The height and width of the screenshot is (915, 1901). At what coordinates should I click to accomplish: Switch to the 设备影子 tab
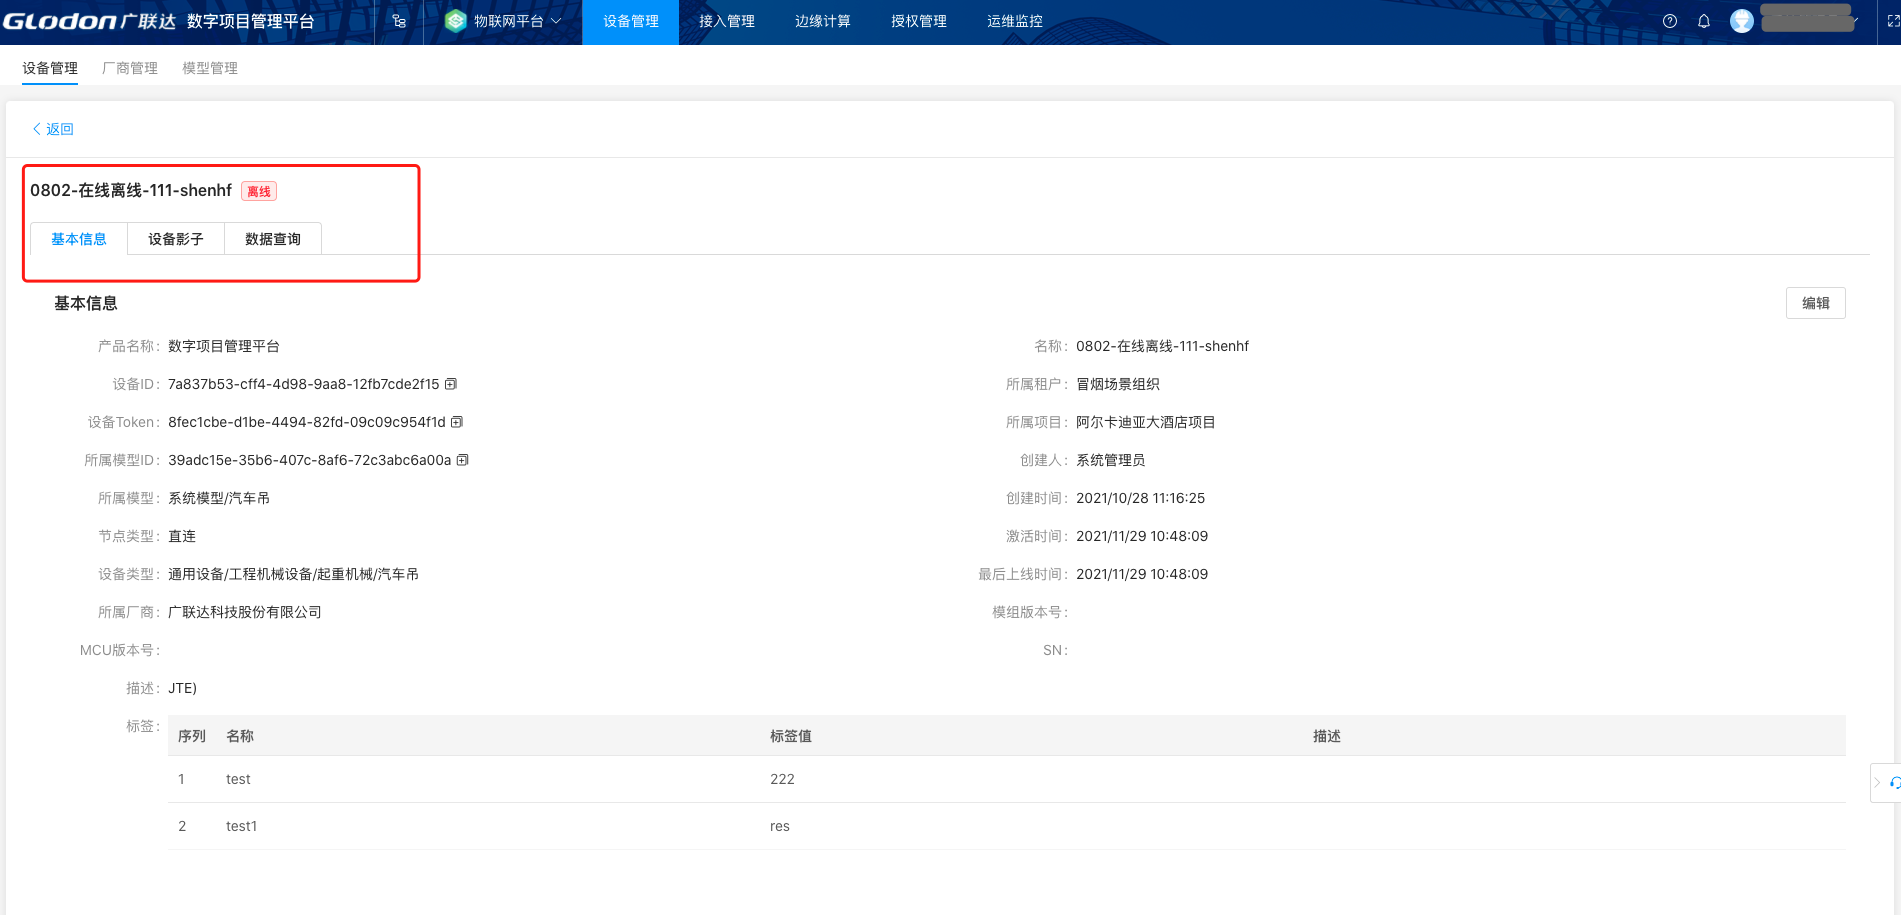176,239
